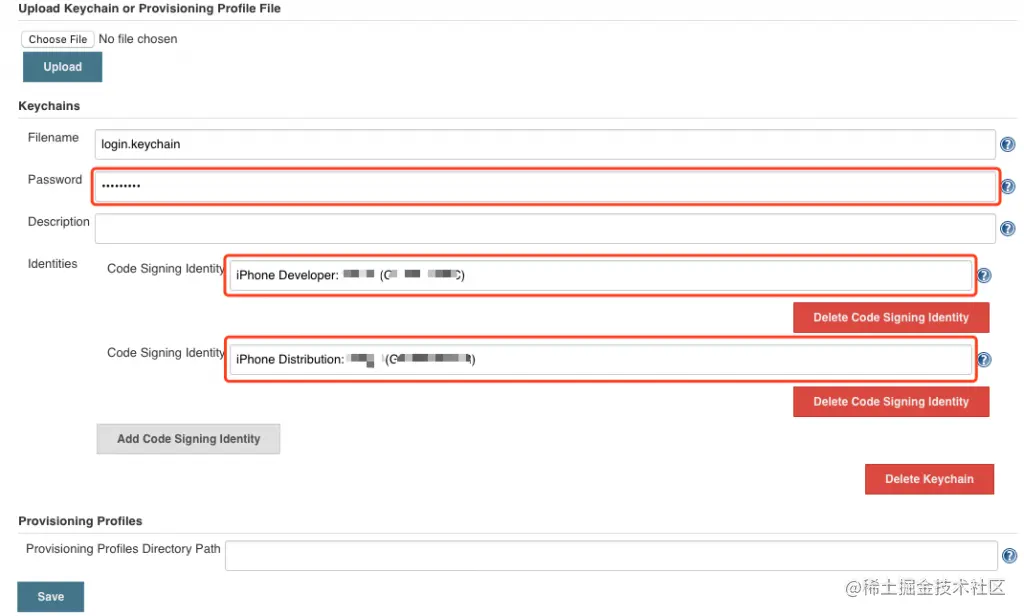Open help for Provisioning Profiles Directory Path

(x=1009, y=556)
